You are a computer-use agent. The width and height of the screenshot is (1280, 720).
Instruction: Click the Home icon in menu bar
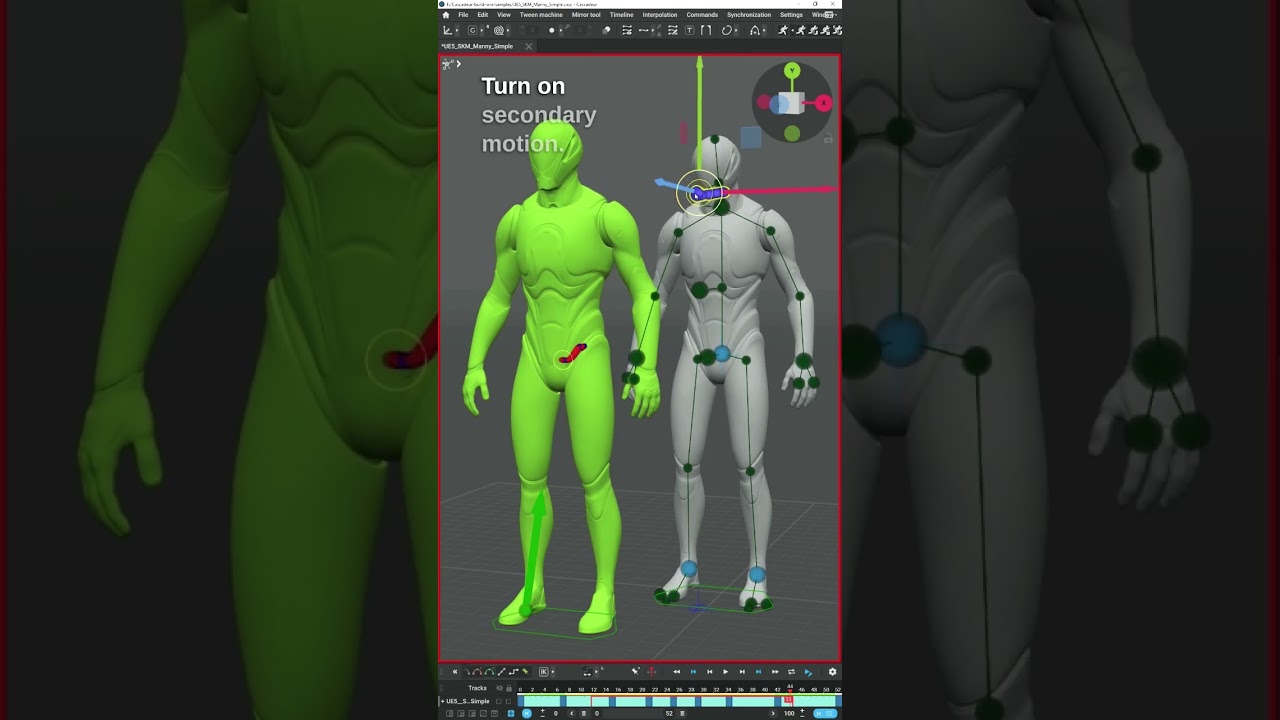pyautogui.click(x=446, y=15)
